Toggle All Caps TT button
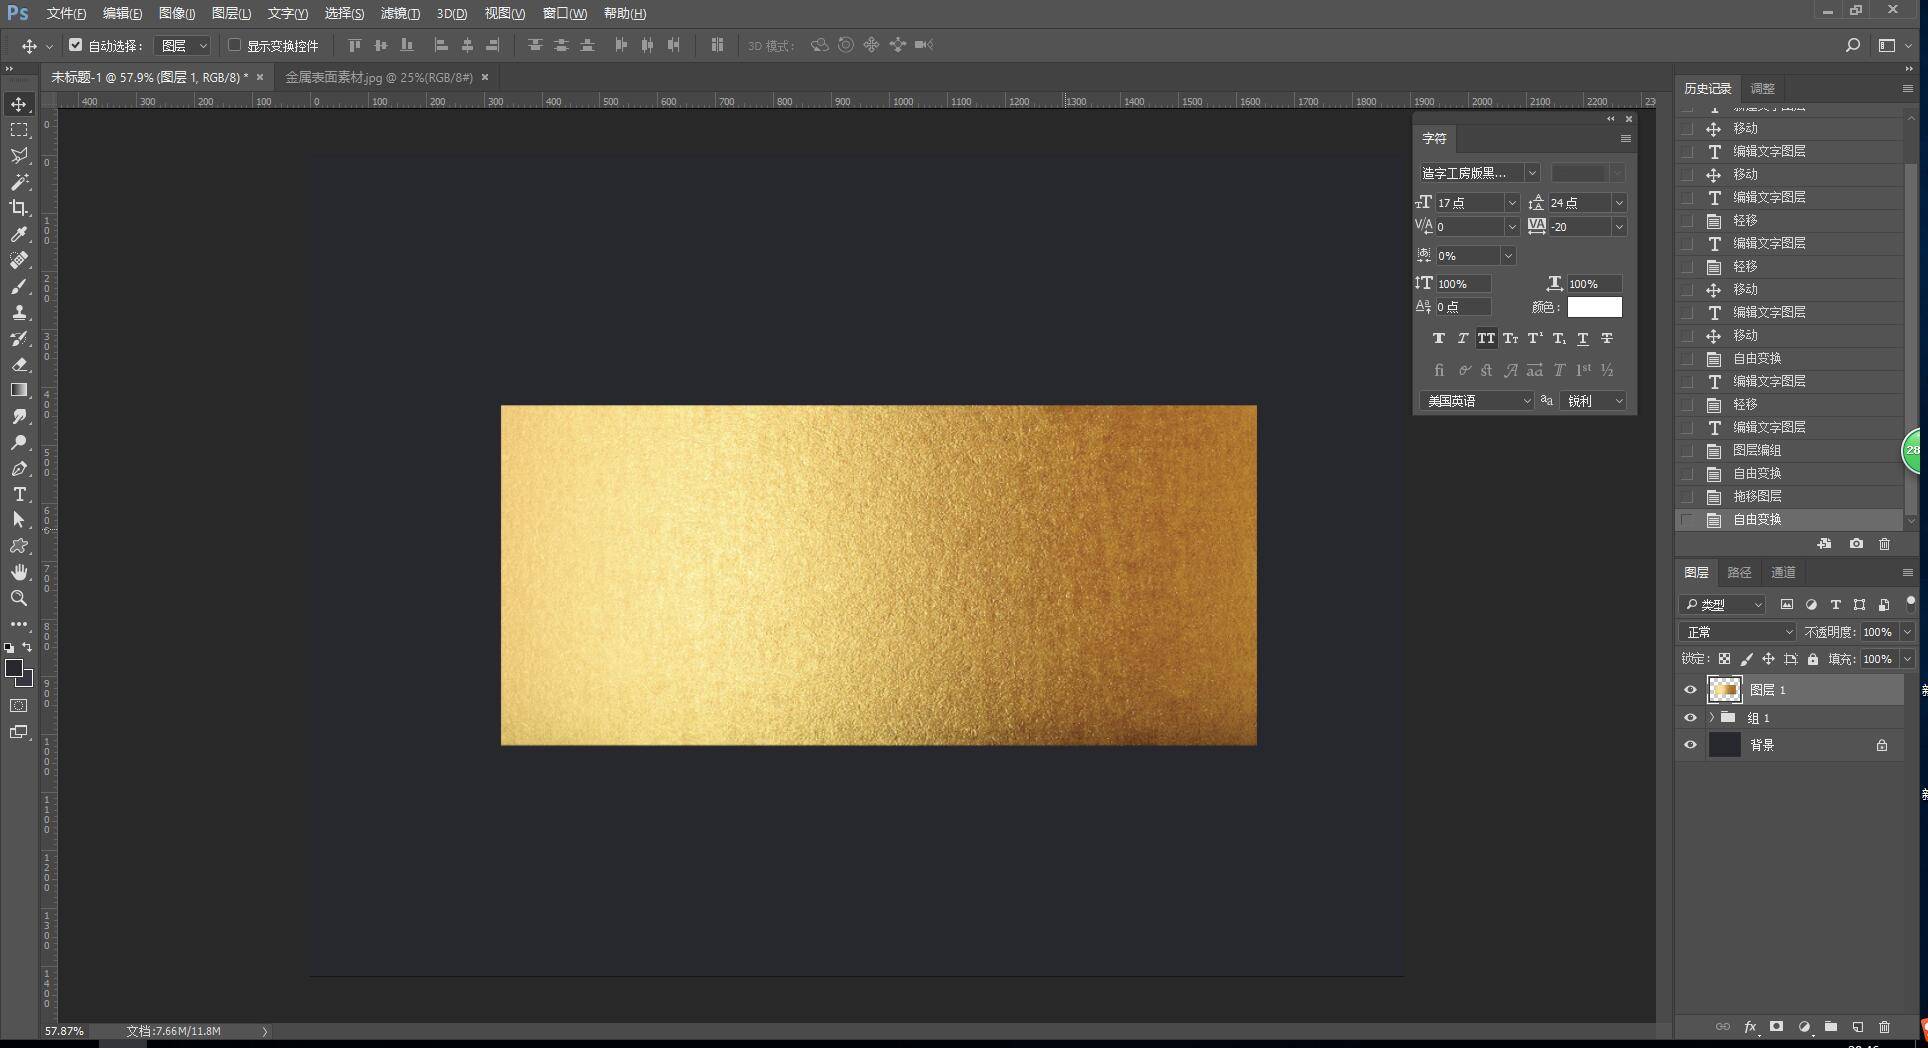Viewport: 1928px width, 1048px height. 1486,338
